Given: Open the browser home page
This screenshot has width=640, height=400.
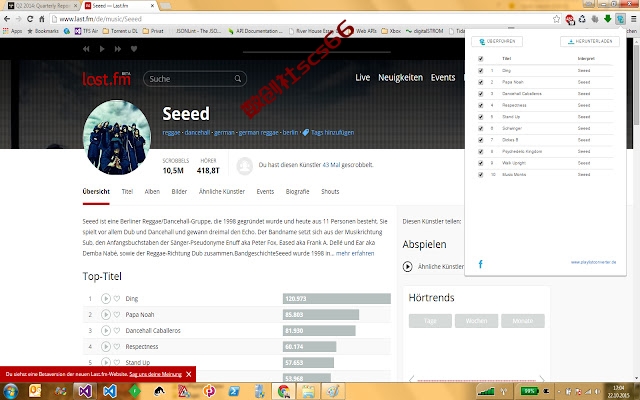Looking at the screenshot, I should tap(42, 19).
